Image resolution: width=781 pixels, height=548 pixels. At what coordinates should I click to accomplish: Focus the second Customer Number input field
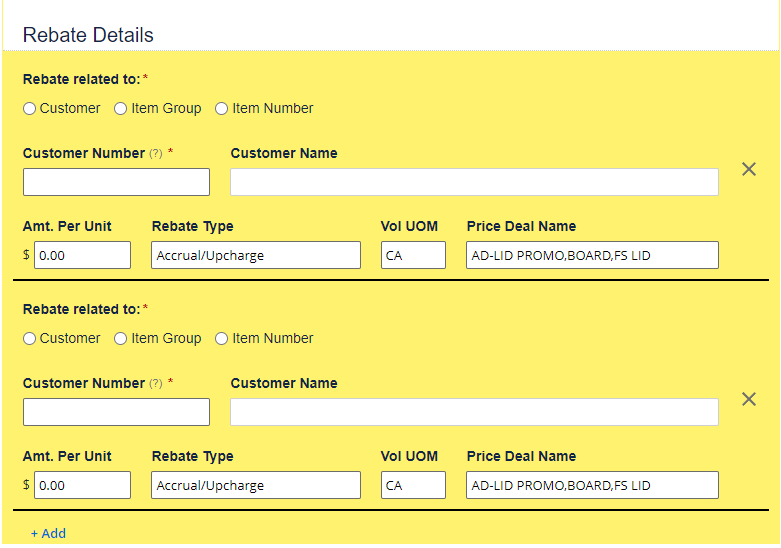point(117,412)
